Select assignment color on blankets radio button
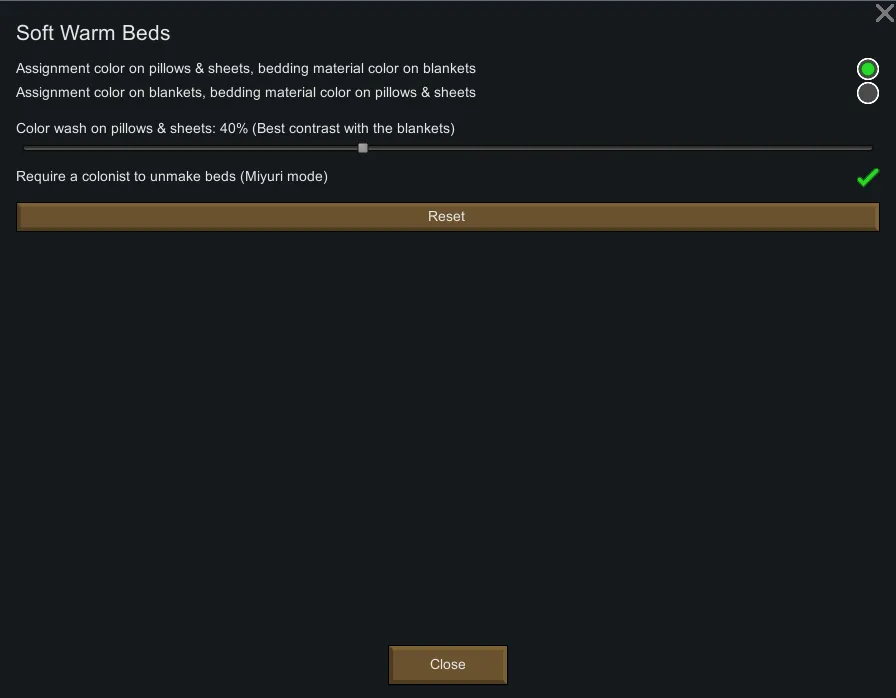 pyautogui.click(x=867, y=93)
